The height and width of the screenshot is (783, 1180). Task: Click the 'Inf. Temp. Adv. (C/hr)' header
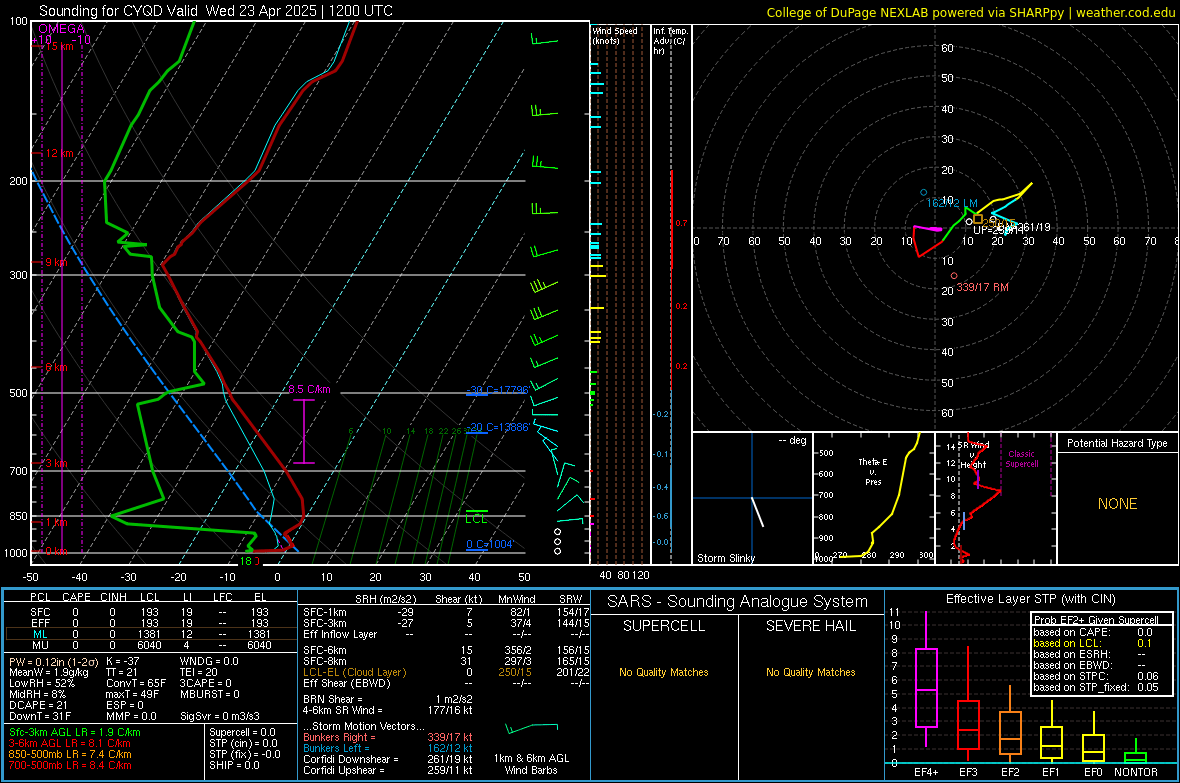(670, 41)
